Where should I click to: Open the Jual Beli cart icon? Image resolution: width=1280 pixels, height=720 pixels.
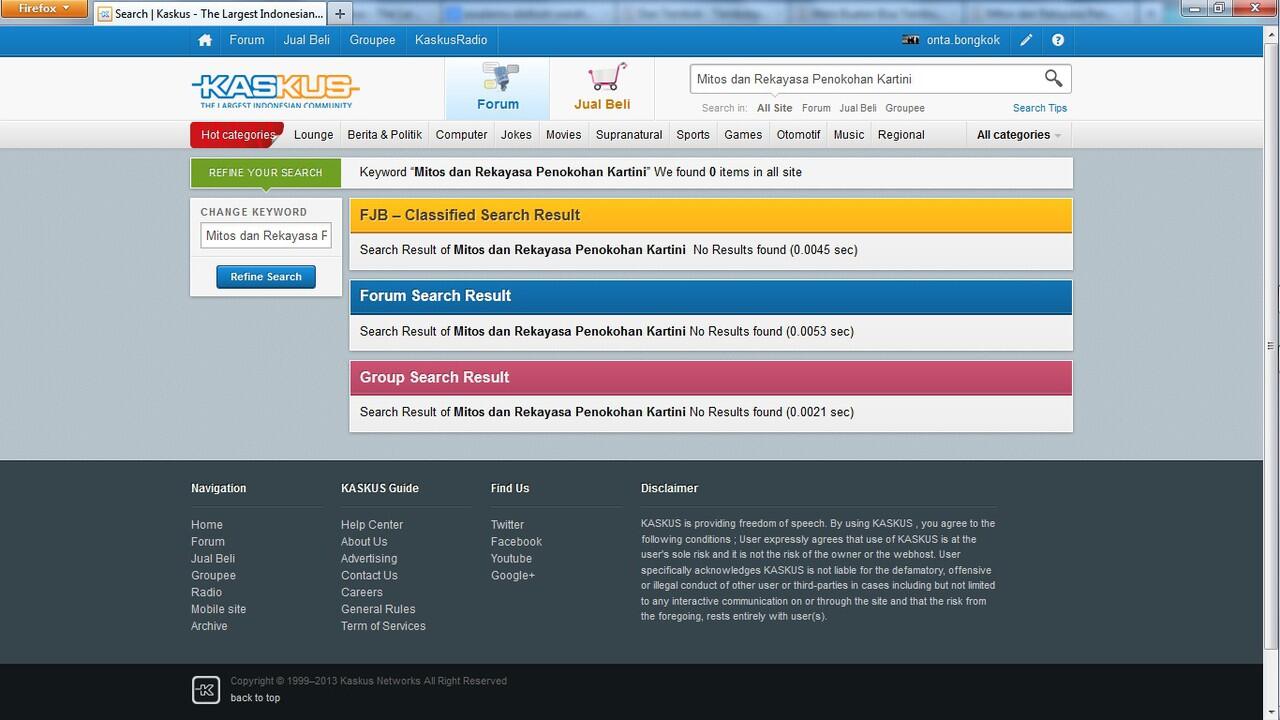pyautogui.click(x=603, y=78)
